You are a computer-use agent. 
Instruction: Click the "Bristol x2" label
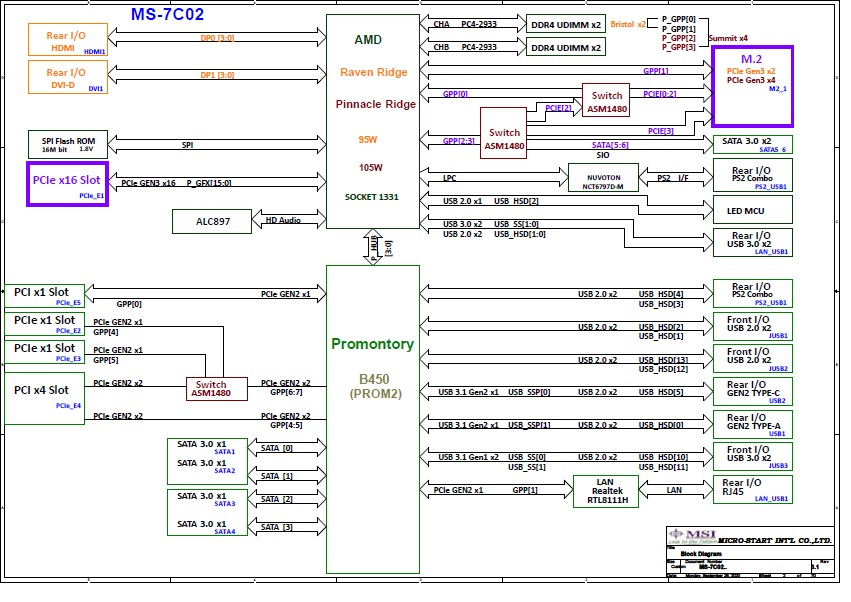(628, 24)
